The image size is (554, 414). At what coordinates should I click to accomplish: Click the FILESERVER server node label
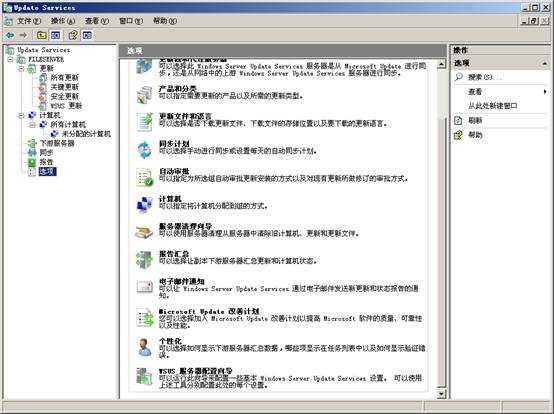point(46,59)
